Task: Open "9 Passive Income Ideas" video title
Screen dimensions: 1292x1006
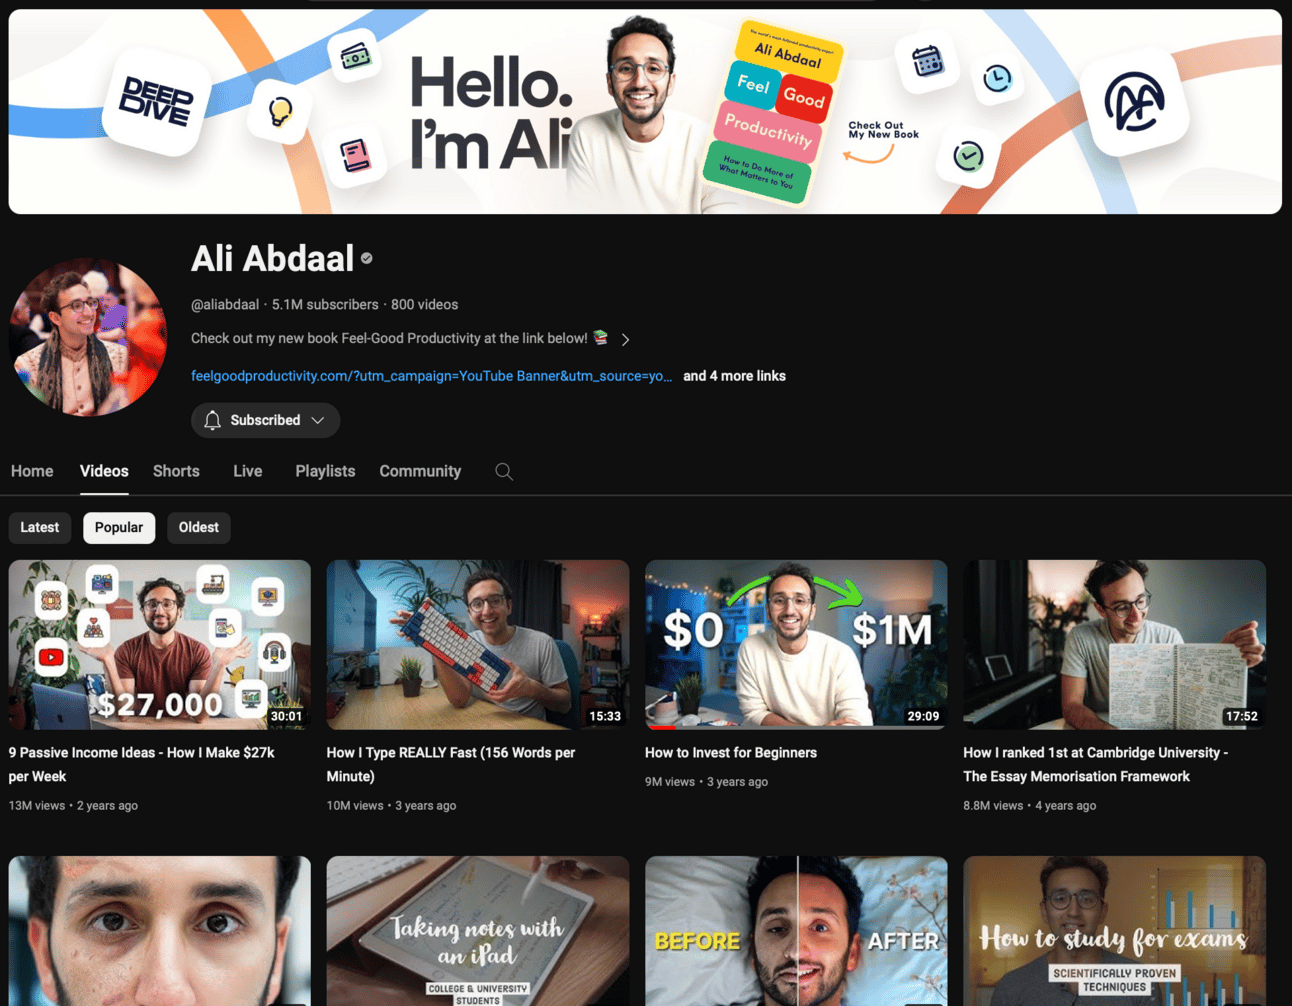Action: click(142, 764)
